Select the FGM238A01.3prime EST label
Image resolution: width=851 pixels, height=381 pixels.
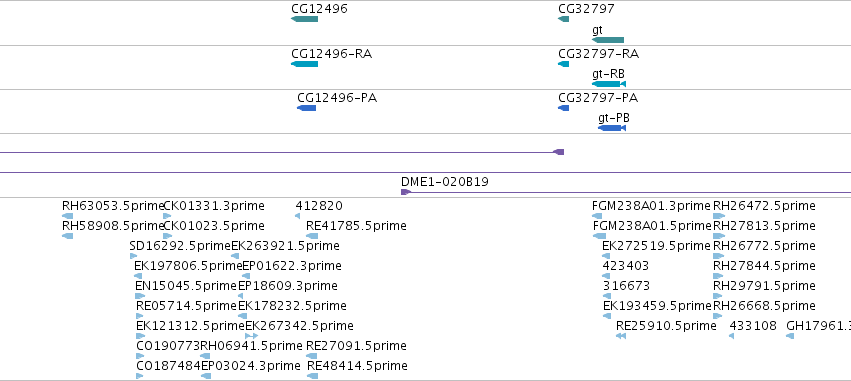651,206
